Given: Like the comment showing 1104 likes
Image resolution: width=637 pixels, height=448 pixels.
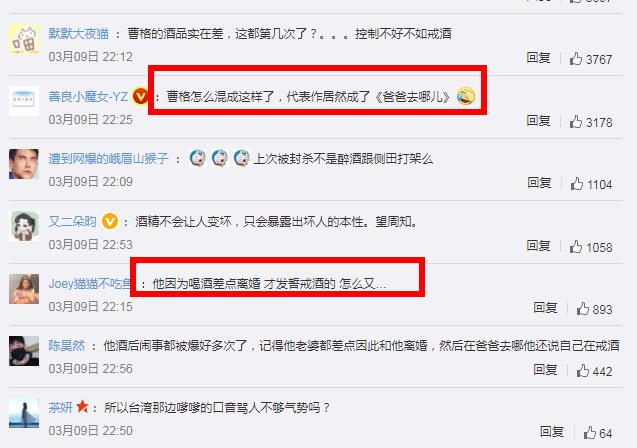Looking at the screenshot, I should [576, 184].
